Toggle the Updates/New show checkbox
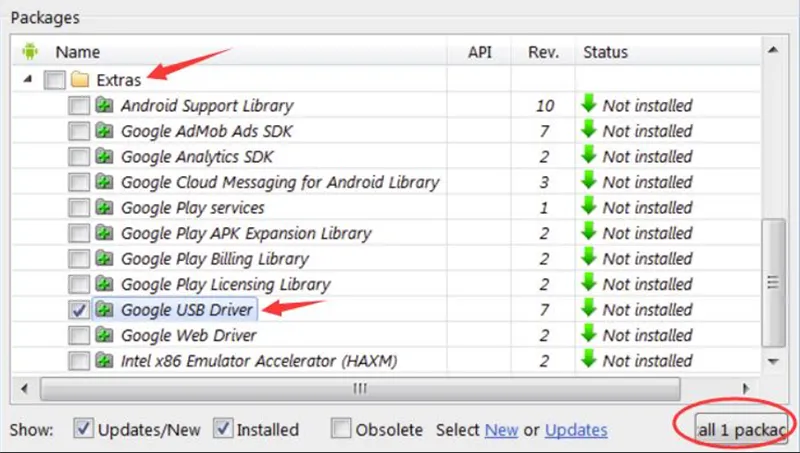Viewport: 800px width, 453px height. [x=84, y=429]
